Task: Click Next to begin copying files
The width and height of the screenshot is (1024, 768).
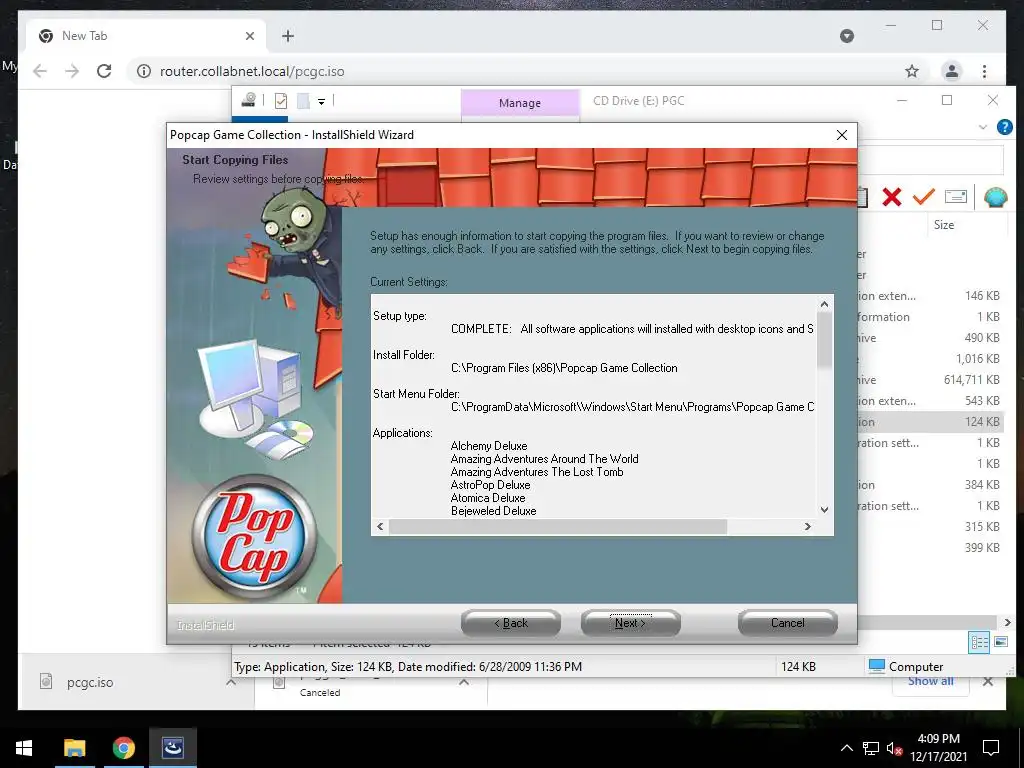Action: pyautogui.click(x=630, y=623)
